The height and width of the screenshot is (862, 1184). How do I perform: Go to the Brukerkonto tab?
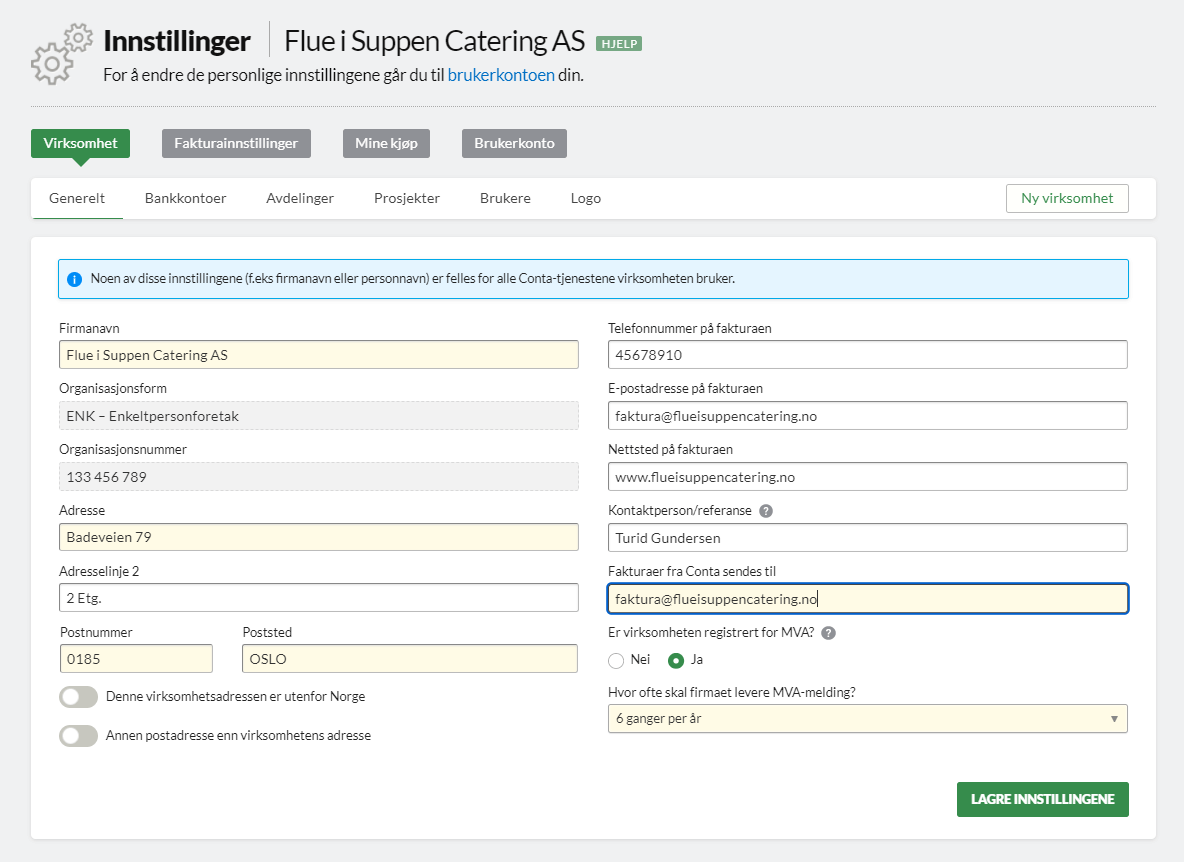514,143
